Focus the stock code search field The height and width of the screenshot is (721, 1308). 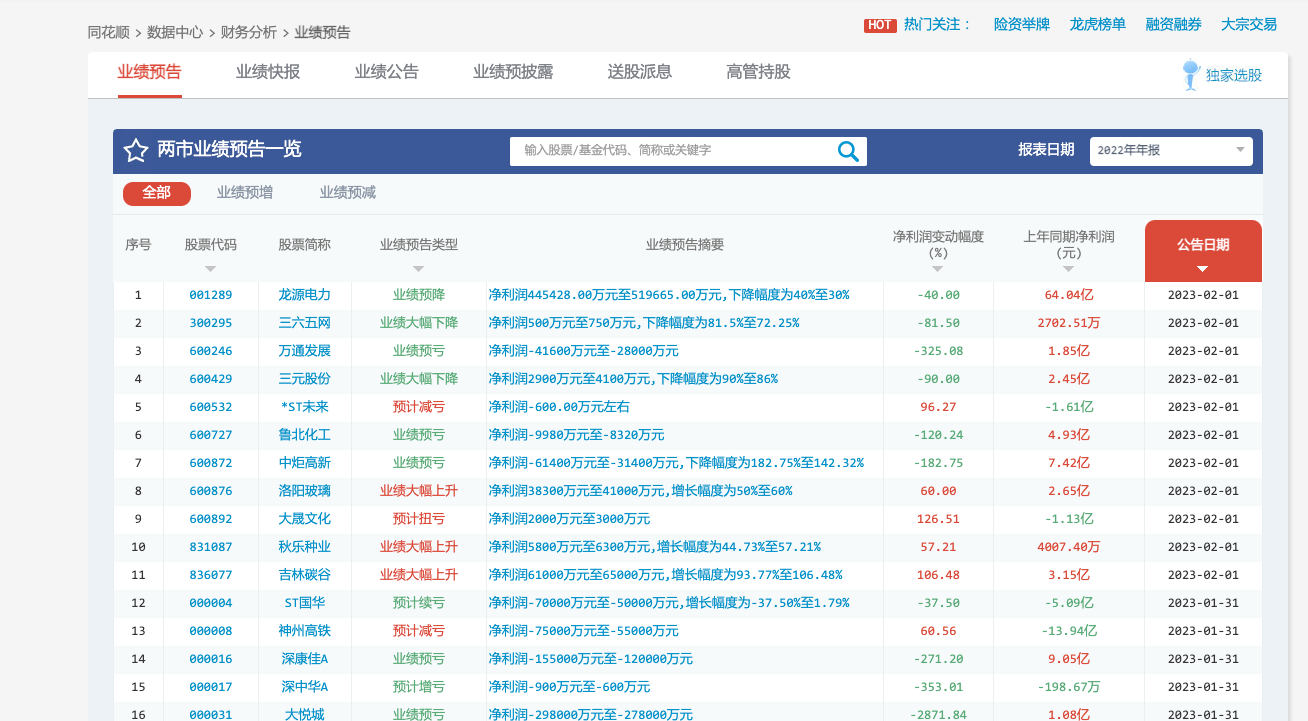pos(672,151)
